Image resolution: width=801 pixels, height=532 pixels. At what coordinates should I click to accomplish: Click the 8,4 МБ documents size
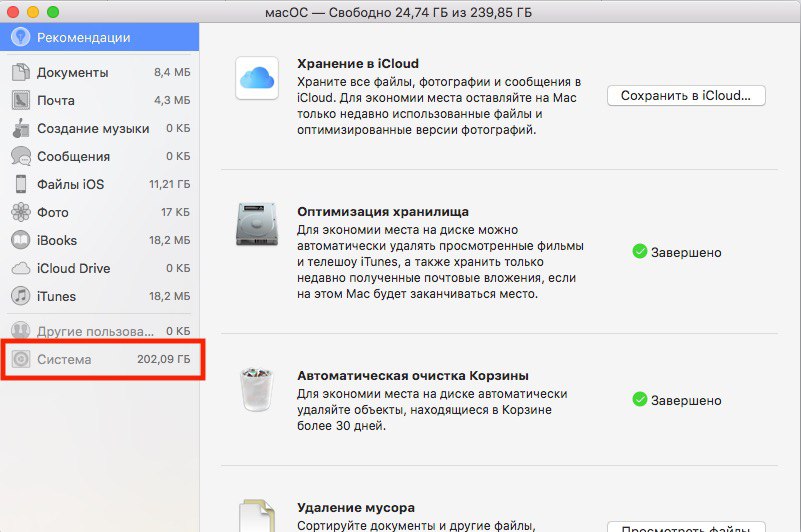pos(172,72)
